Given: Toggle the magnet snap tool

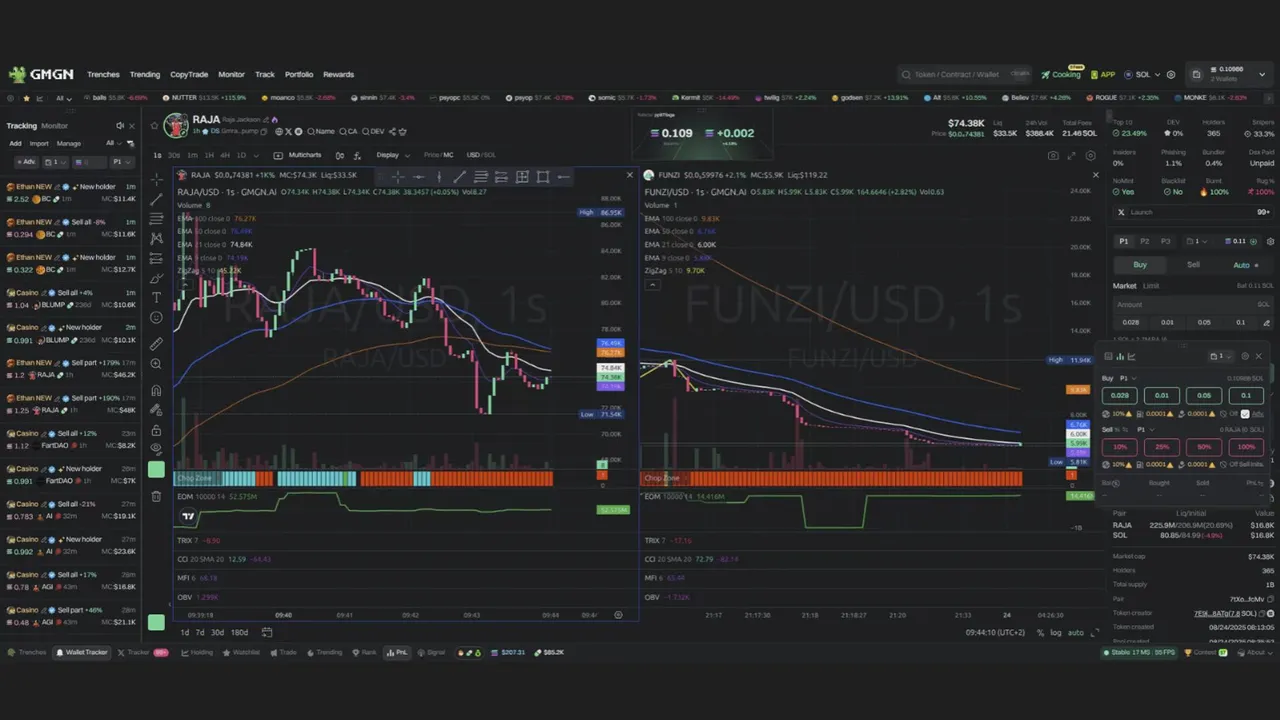Looking at the screenshot, I should (156, 391).
